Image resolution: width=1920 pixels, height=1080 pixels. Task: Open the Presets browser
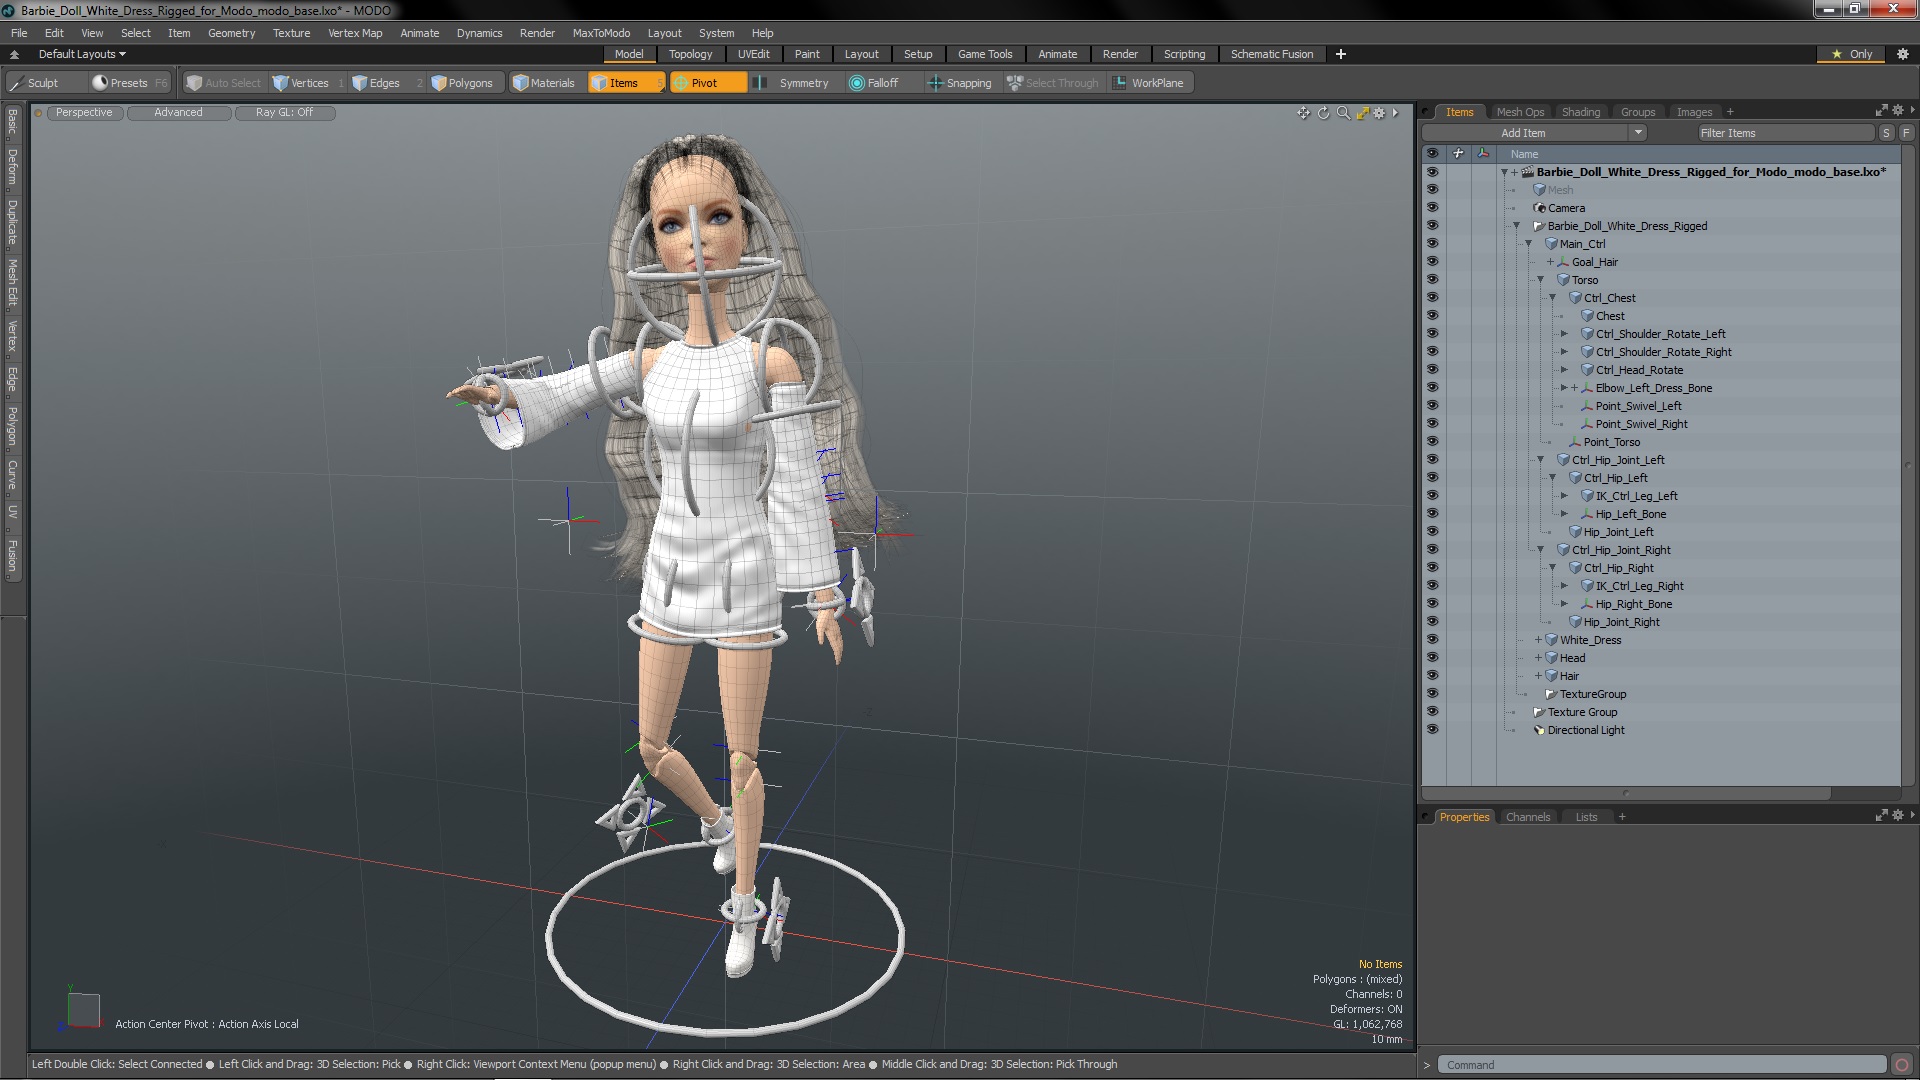click(x=130, y=83)
